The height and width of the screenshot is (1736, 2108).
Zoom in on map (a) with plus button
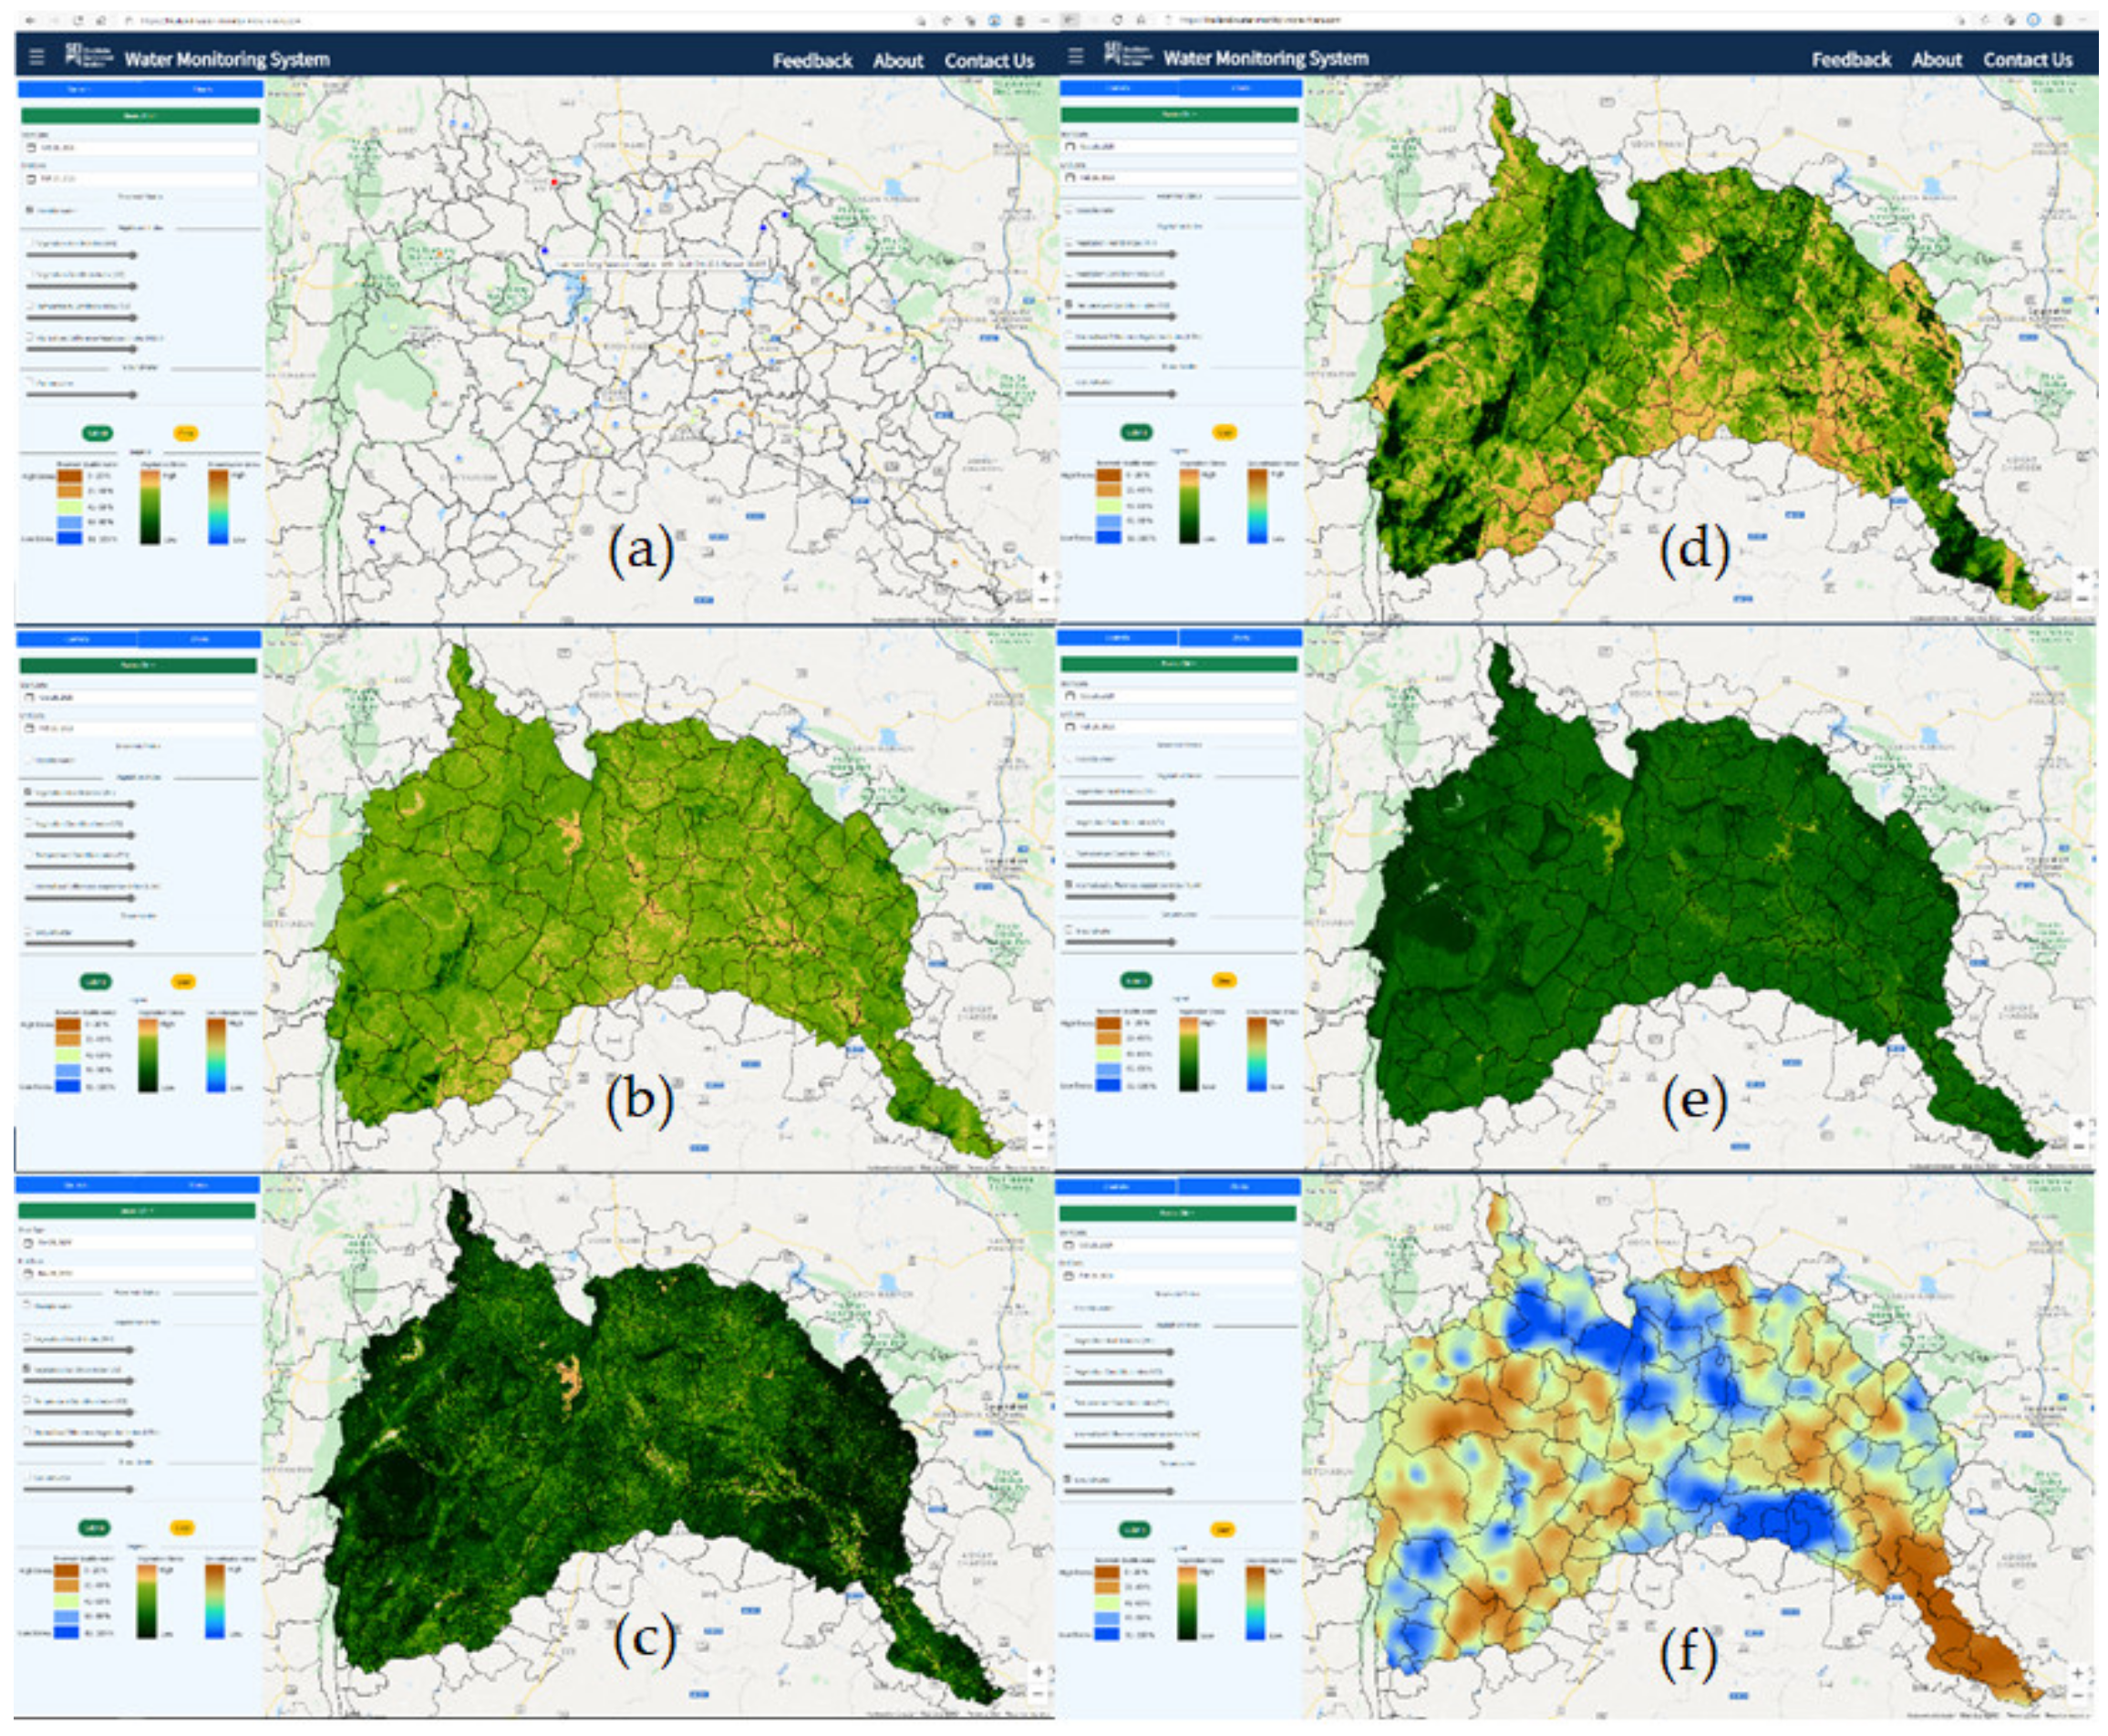(1043, 577)
